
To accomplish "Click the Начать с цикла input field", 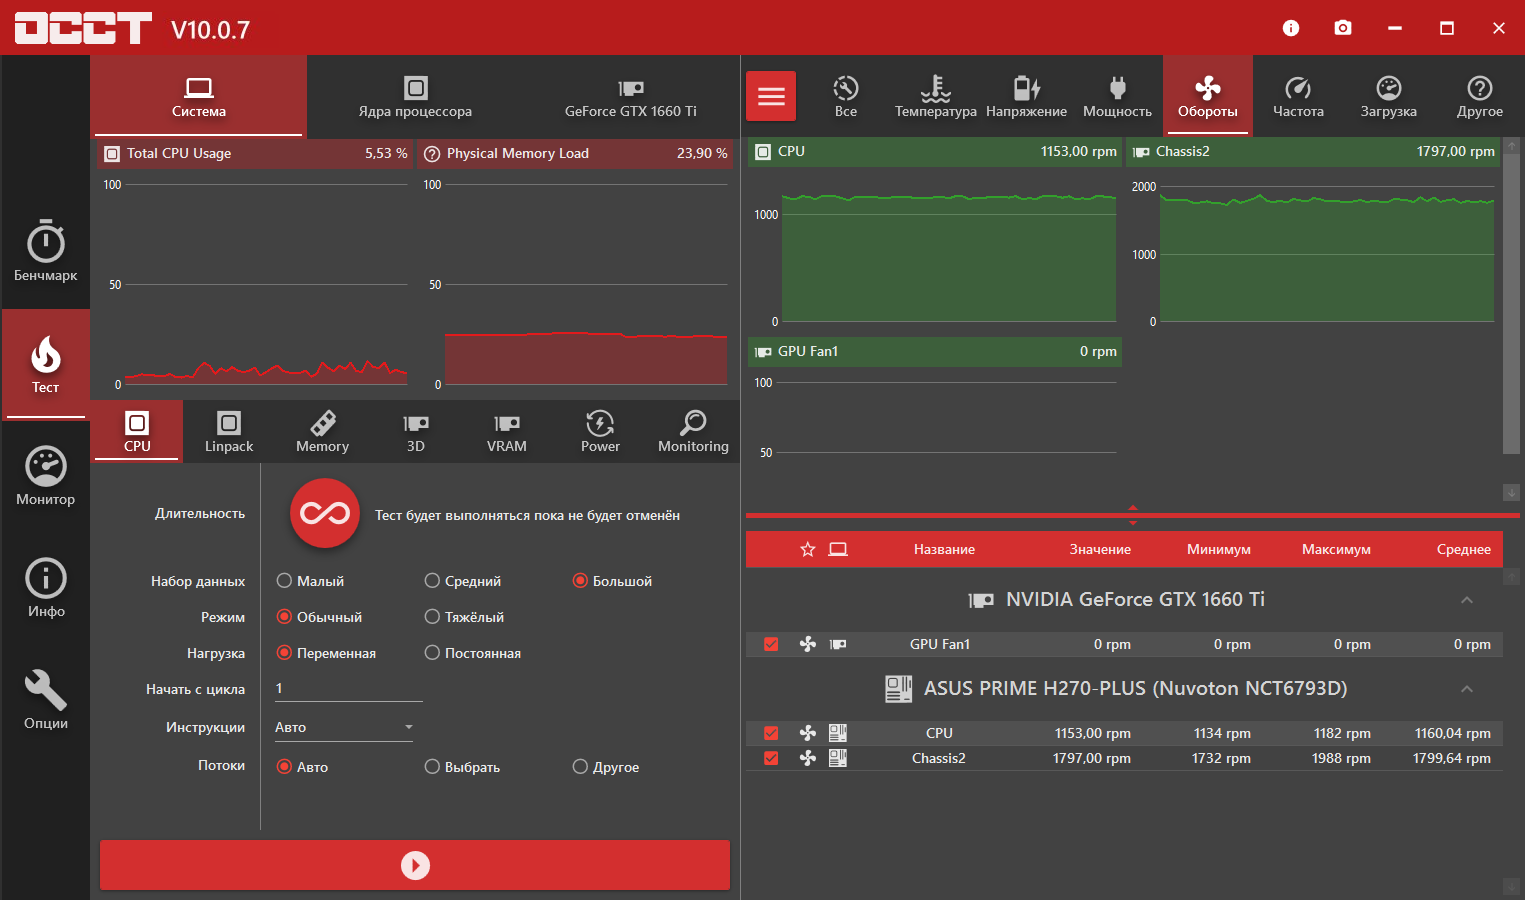I will (x=348, y=689).
